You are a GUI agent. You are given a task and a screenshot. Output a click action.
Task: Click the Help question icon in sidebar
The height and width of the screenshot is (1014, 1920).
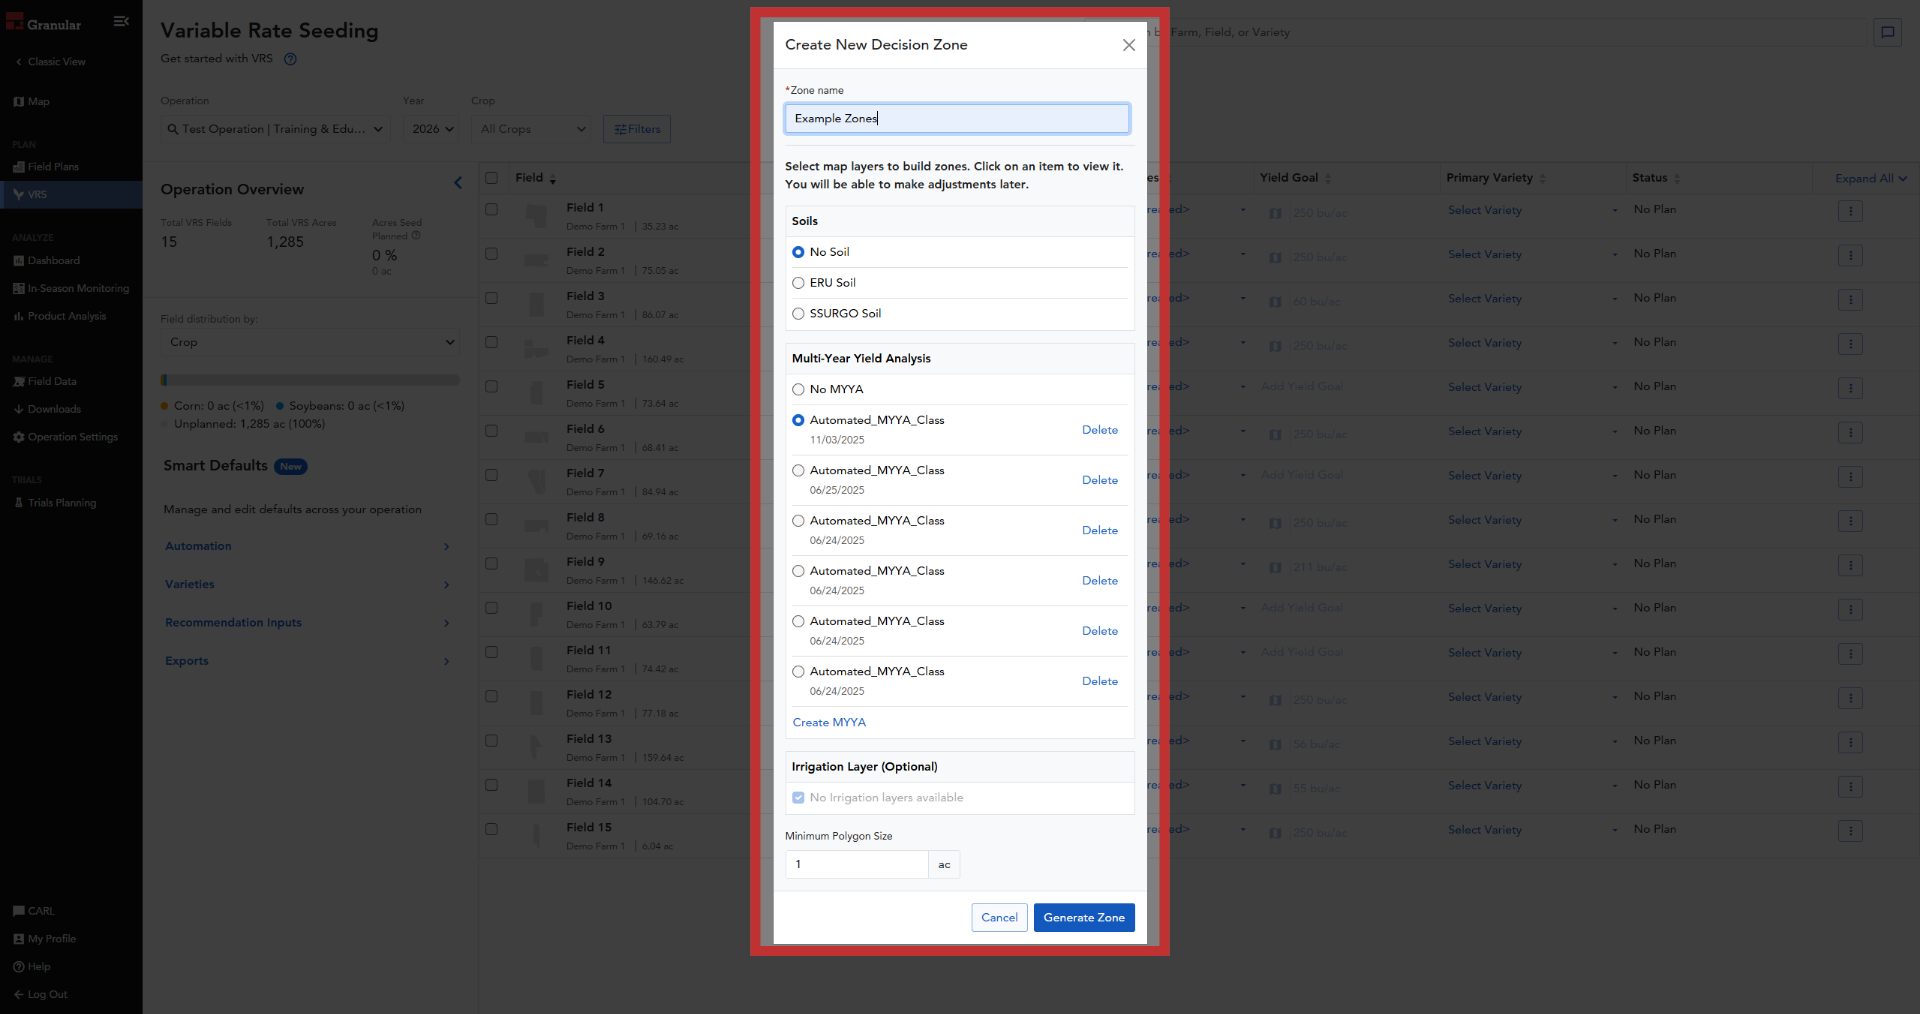tap(18, 967)
